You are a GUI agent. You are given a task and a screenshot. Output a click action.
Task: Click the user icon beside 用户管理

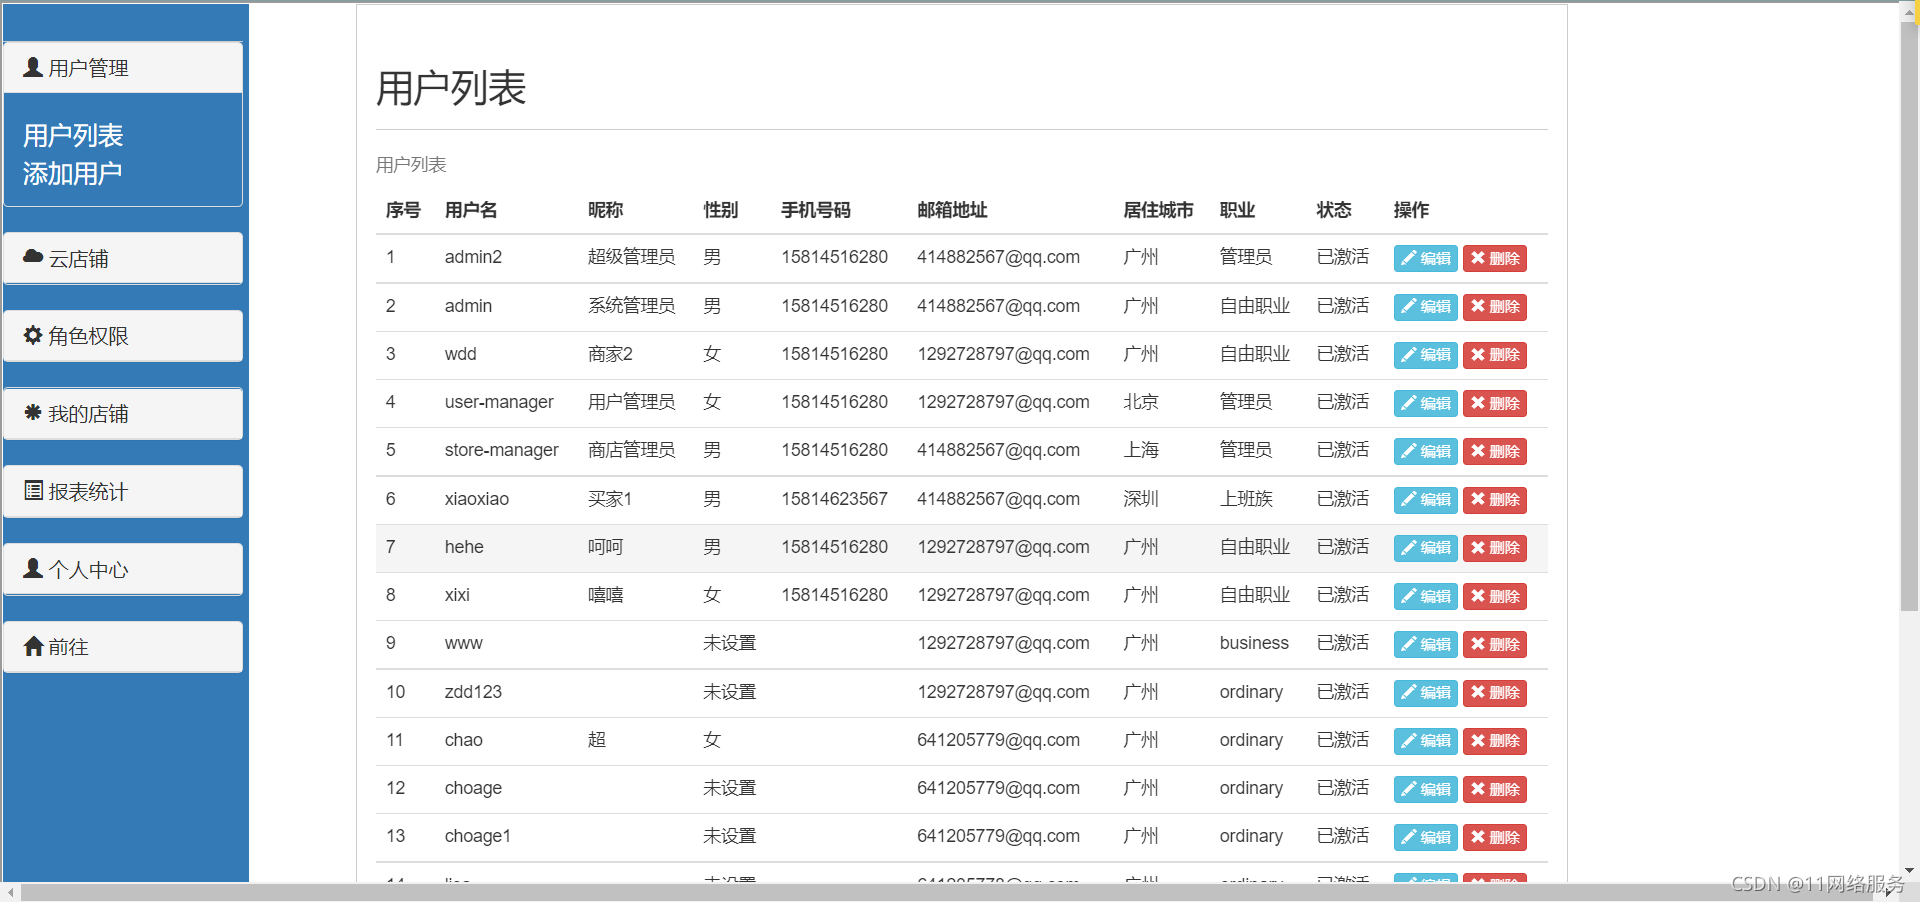click(31, 68)
